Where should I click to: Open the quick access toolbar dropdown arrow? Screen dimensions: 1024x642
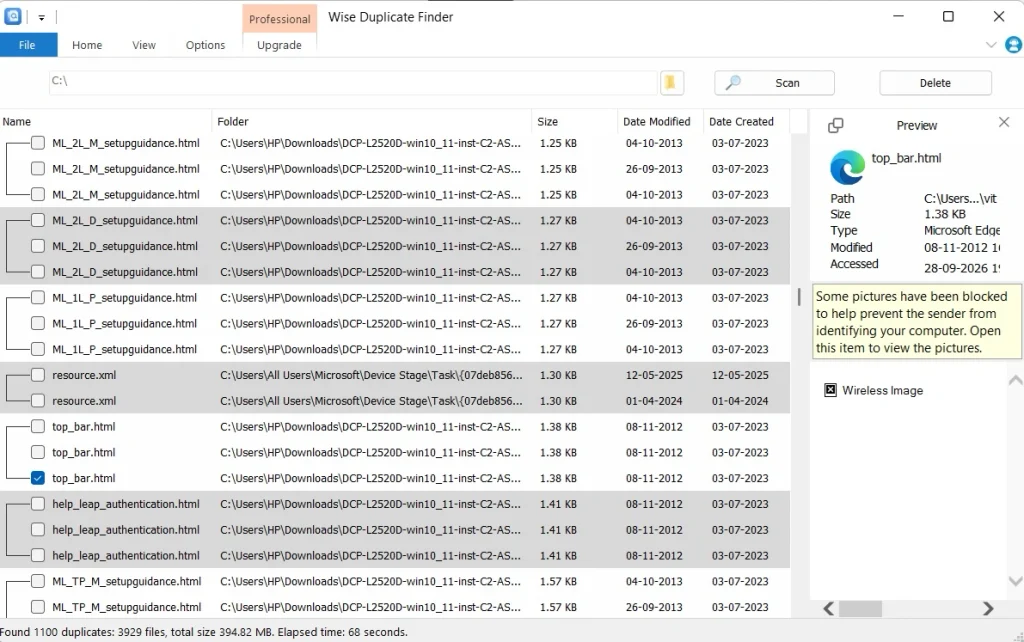pyautogui.click(x=41, y=18)
